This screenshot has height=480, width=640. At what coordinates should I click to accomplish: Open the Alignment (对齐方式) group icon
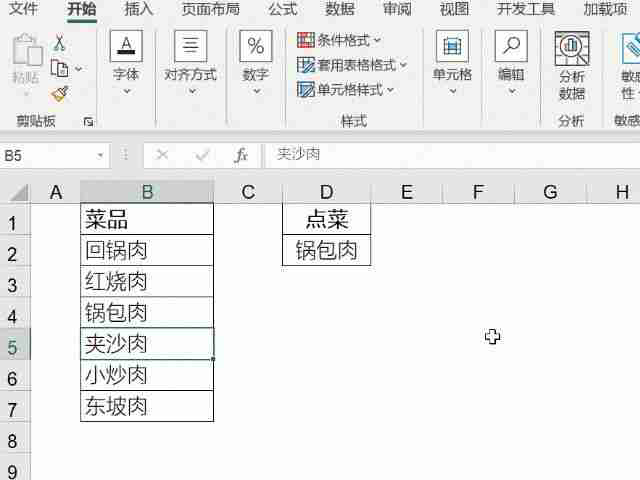[191, 46]
